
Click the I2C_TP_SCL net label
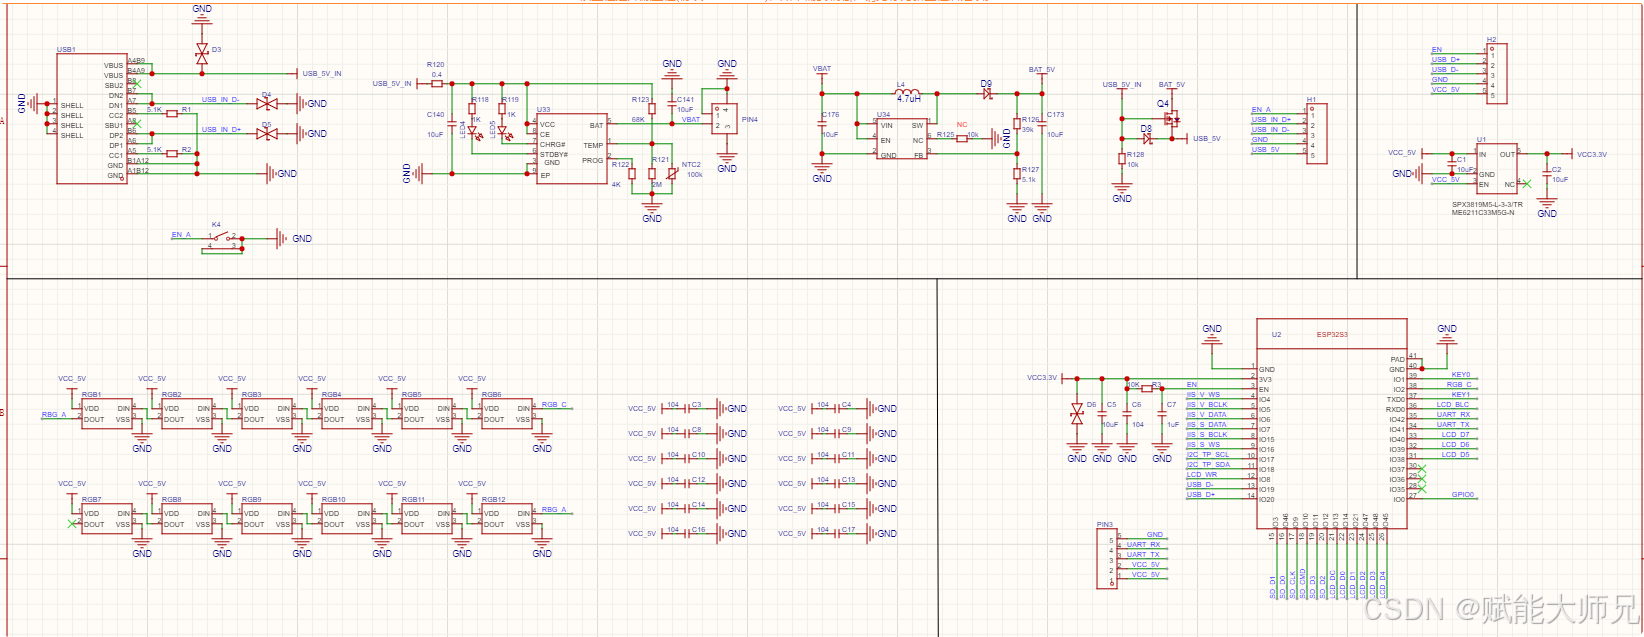pos(1208,455)
